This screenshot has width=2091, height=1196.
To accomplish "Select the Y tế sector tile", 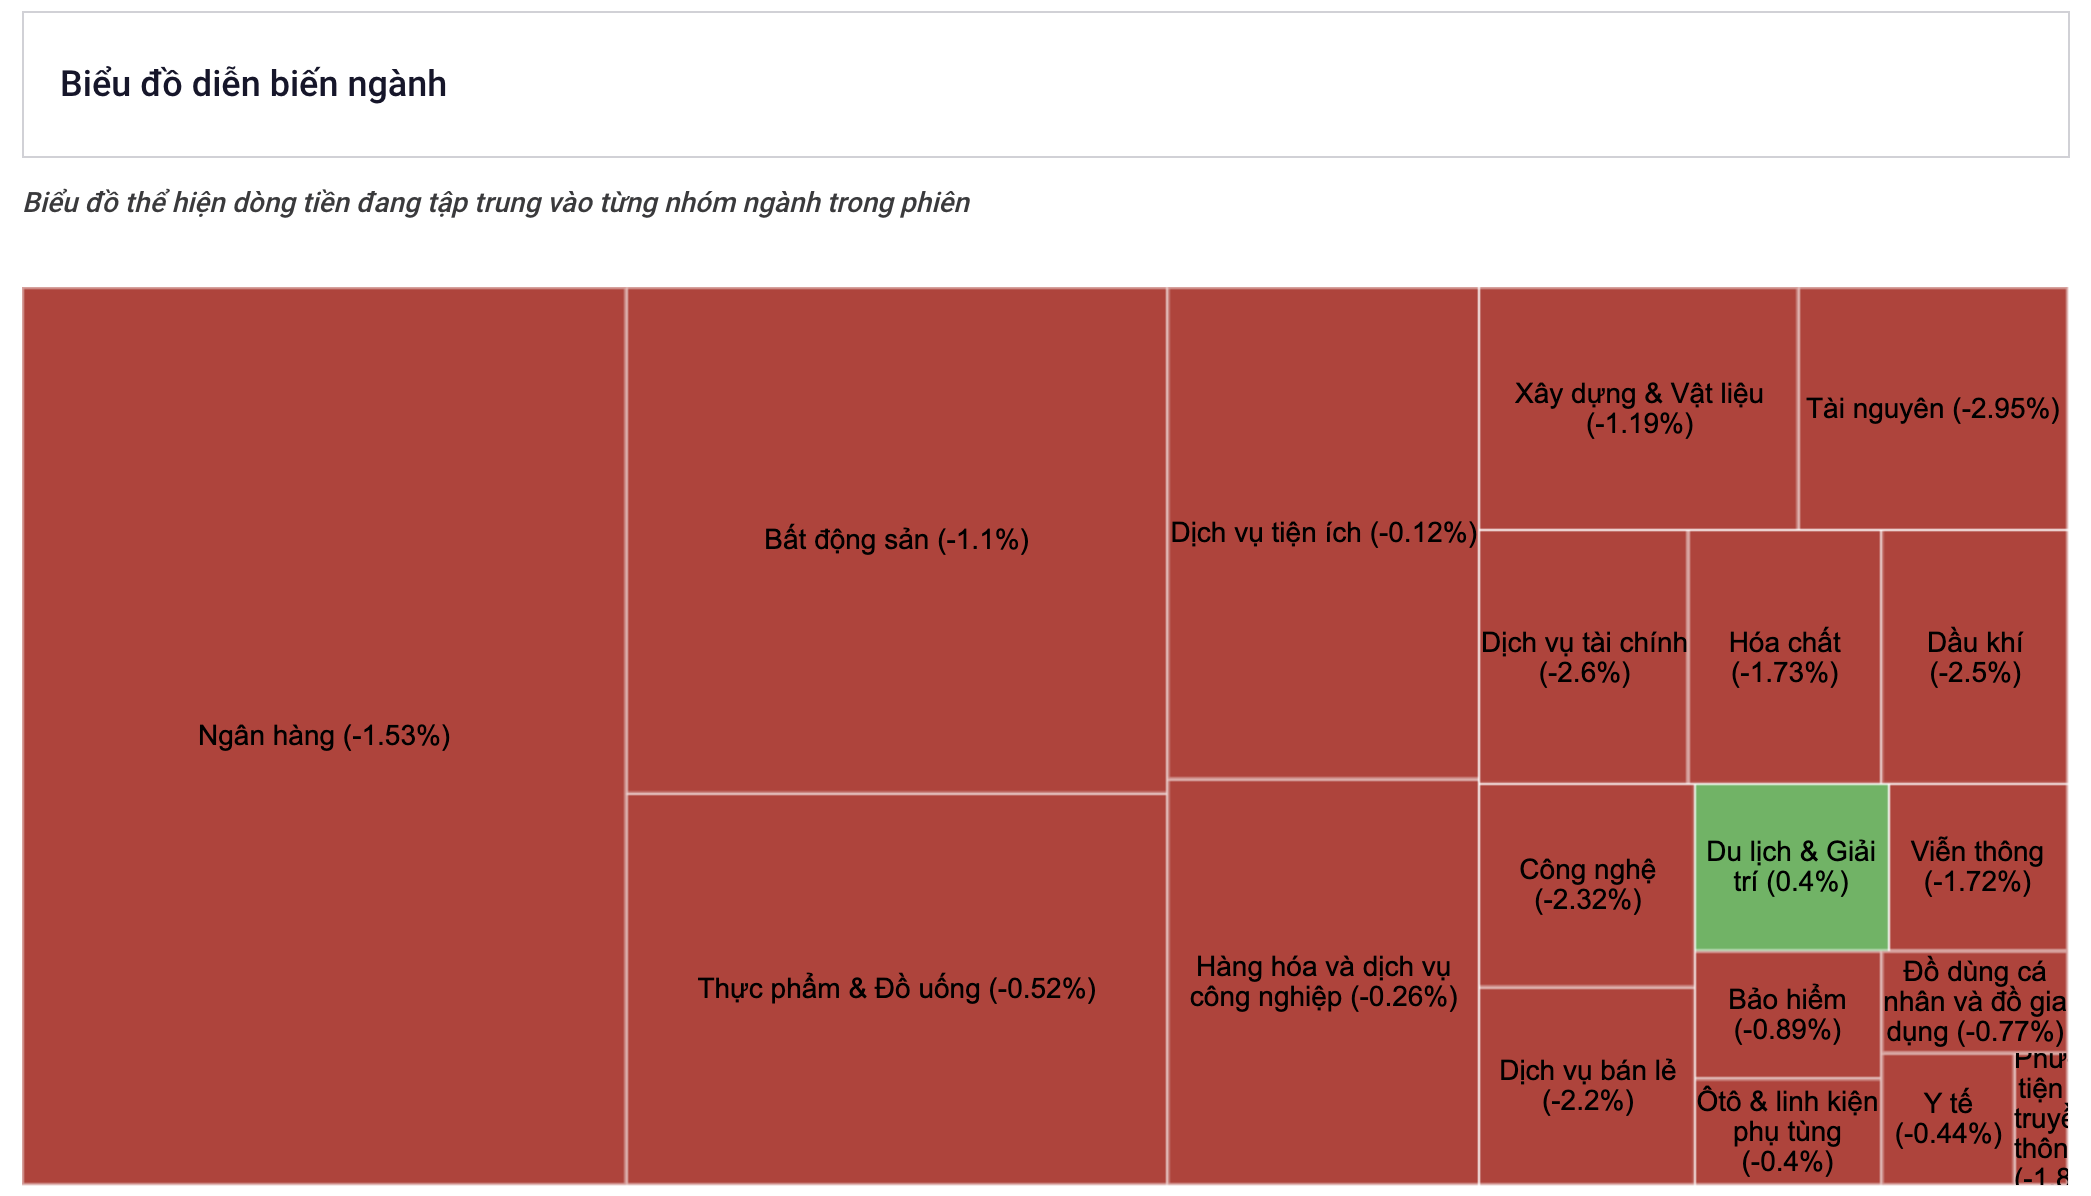I will [1947, 1119].
